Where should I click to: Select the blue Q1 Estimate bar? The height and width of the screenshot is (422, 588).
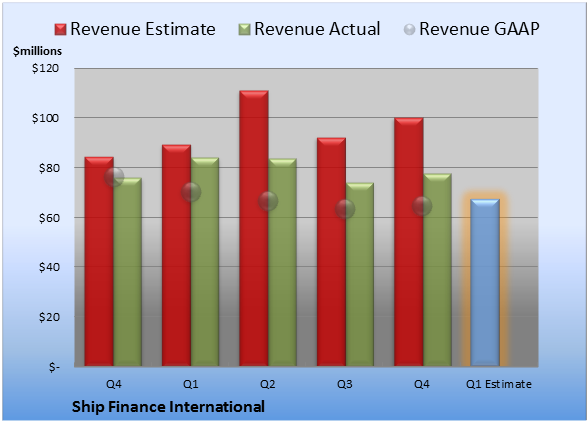pos(485,282)
